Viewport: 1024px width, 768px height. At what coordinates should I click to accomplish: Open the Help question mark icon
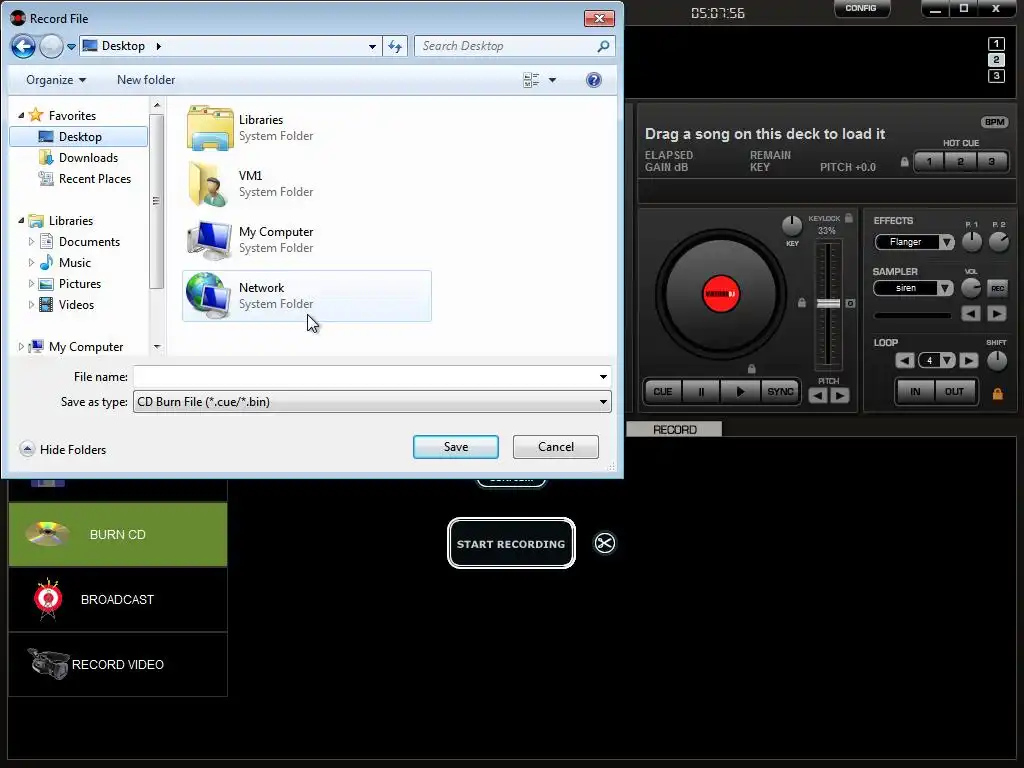coord(594,80)
